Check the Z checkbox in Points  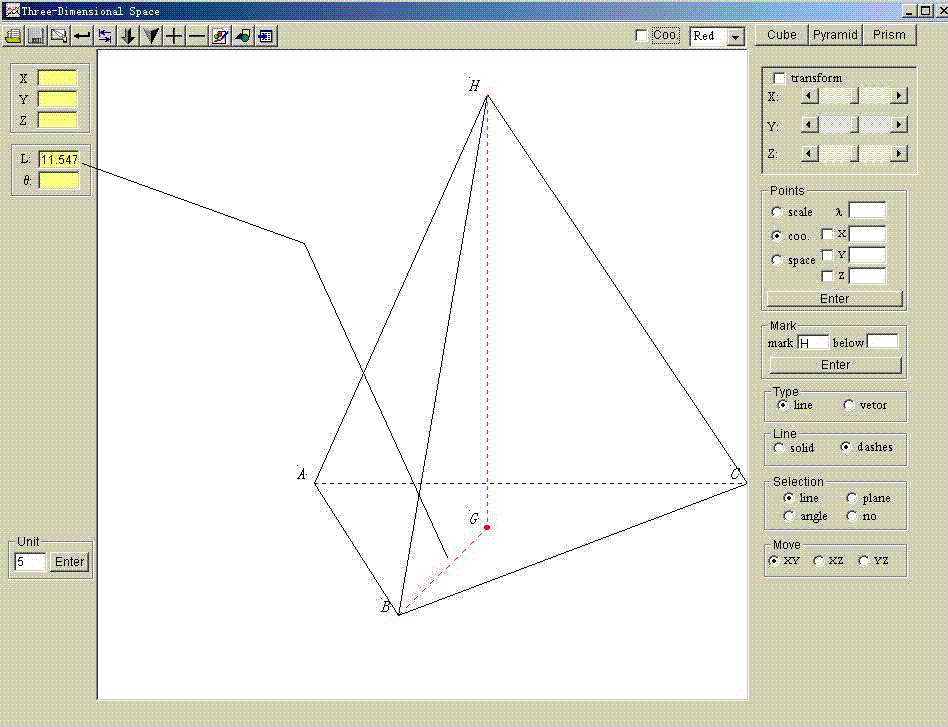[827, 276]
